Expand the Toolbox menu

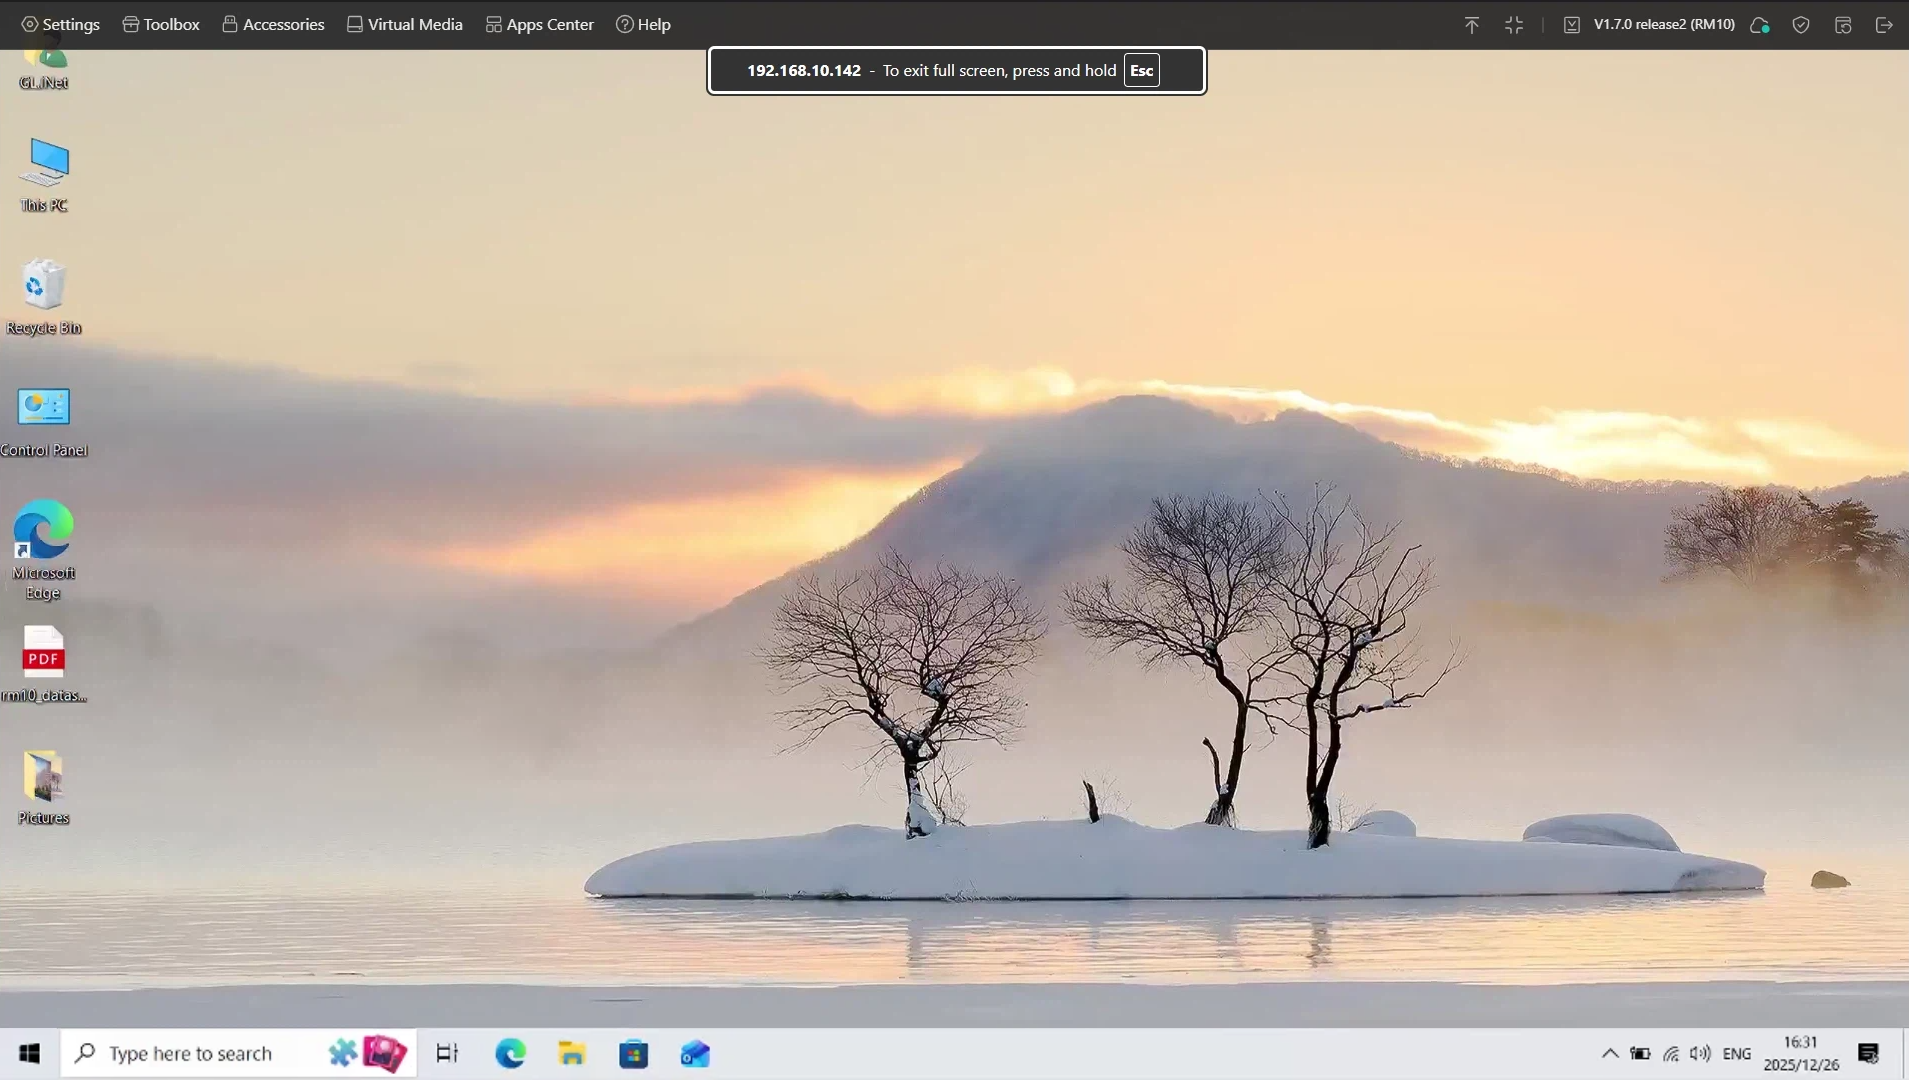tap(160, 24)
